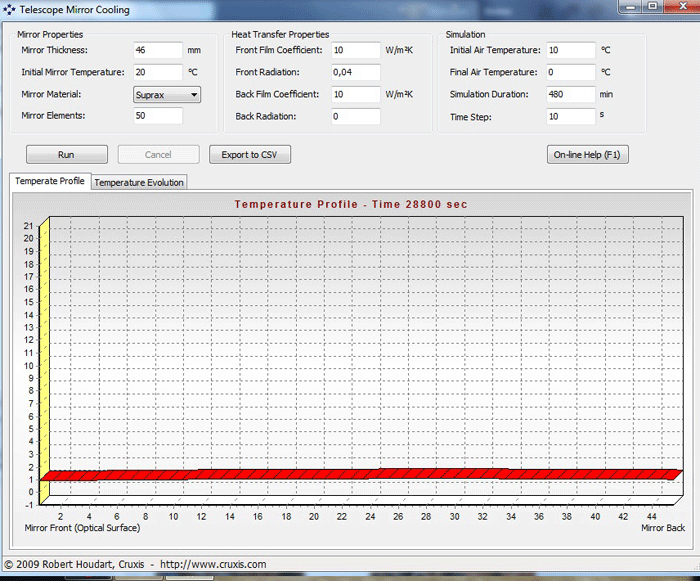Viewport: 700px width, 581px height.
Task: Click y-axis value 21
Action: click(29, 226)
